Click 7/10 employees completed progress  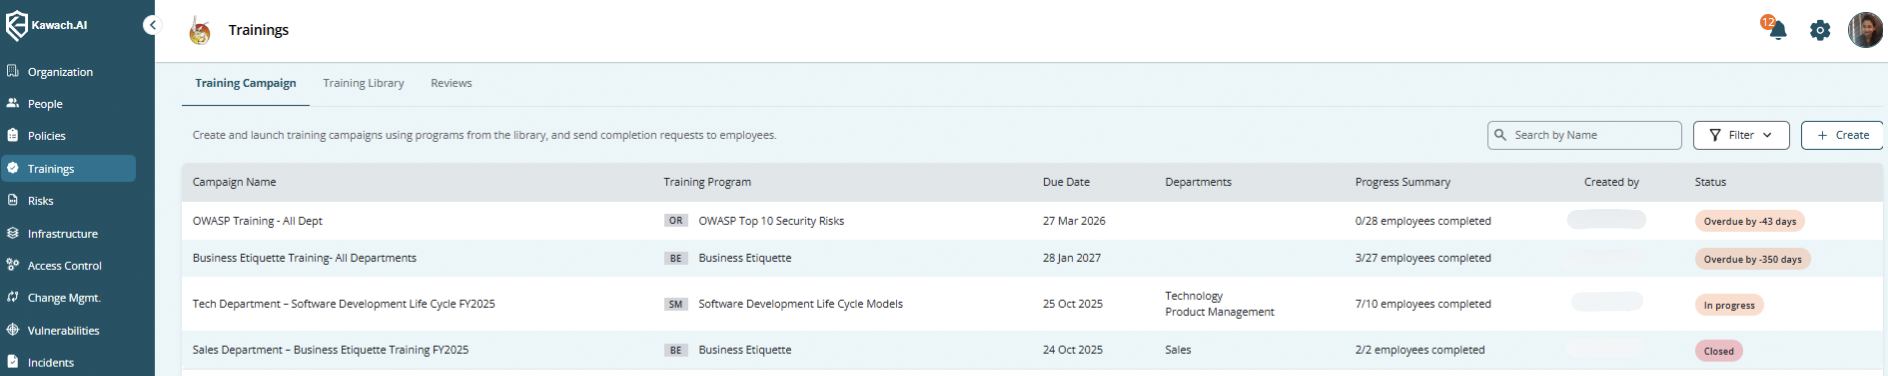1423,304
